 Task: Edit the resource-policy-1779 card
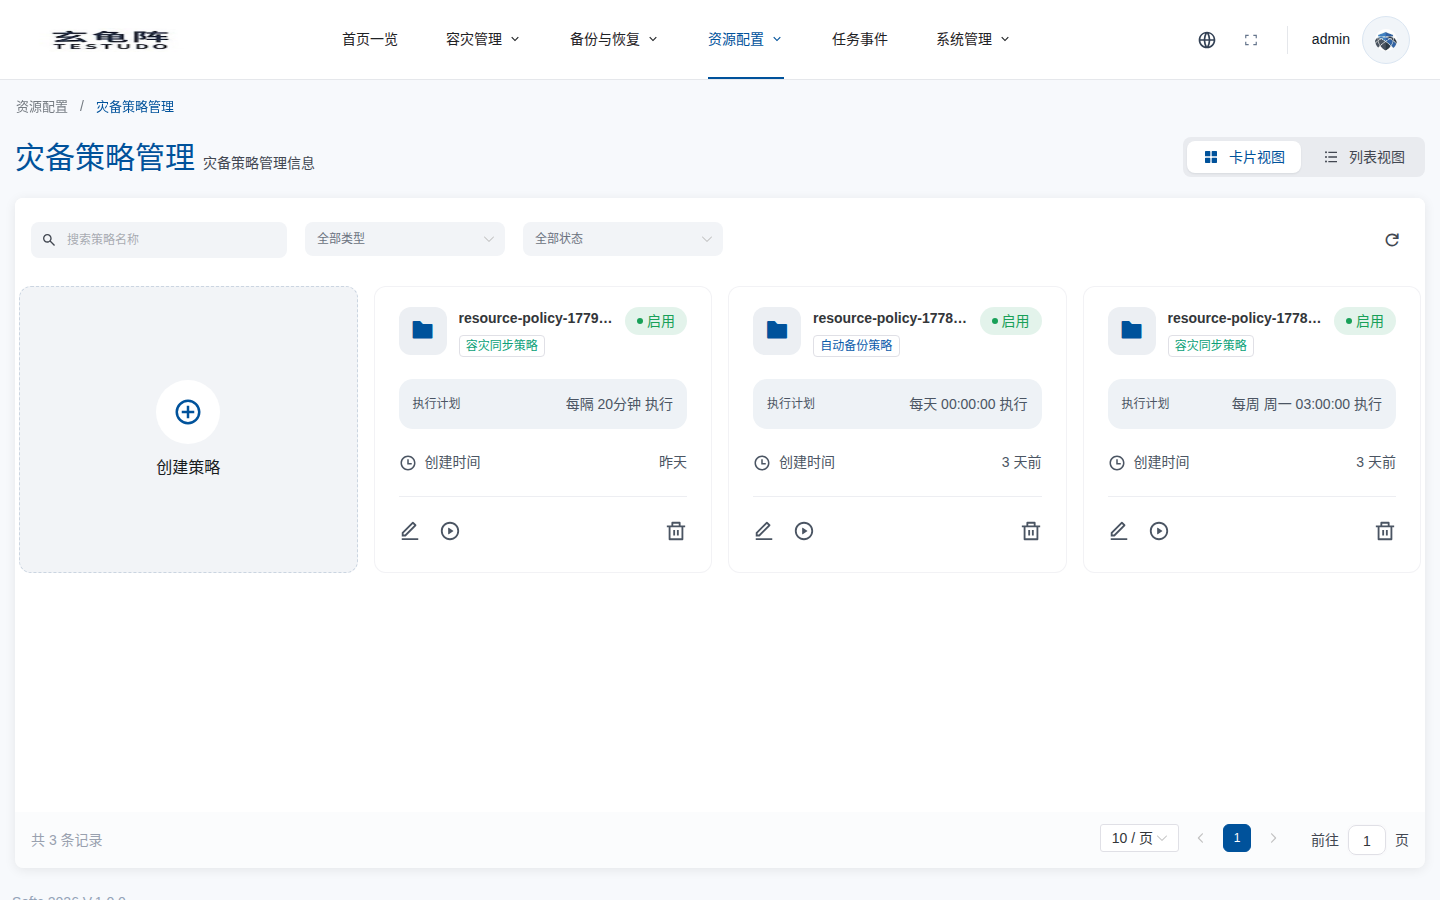tap(410, 531)
